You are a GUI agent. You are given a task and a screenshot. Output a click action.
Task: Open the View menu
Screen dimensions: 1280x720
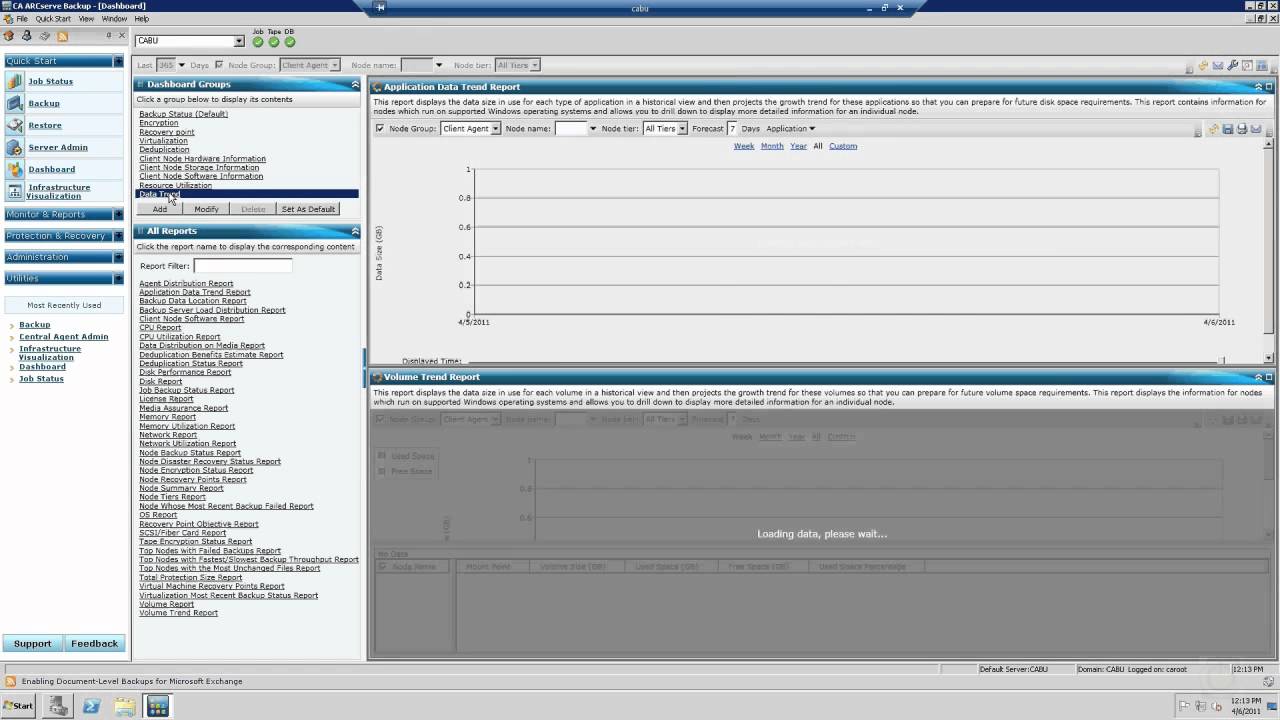(x=86, y=19)
